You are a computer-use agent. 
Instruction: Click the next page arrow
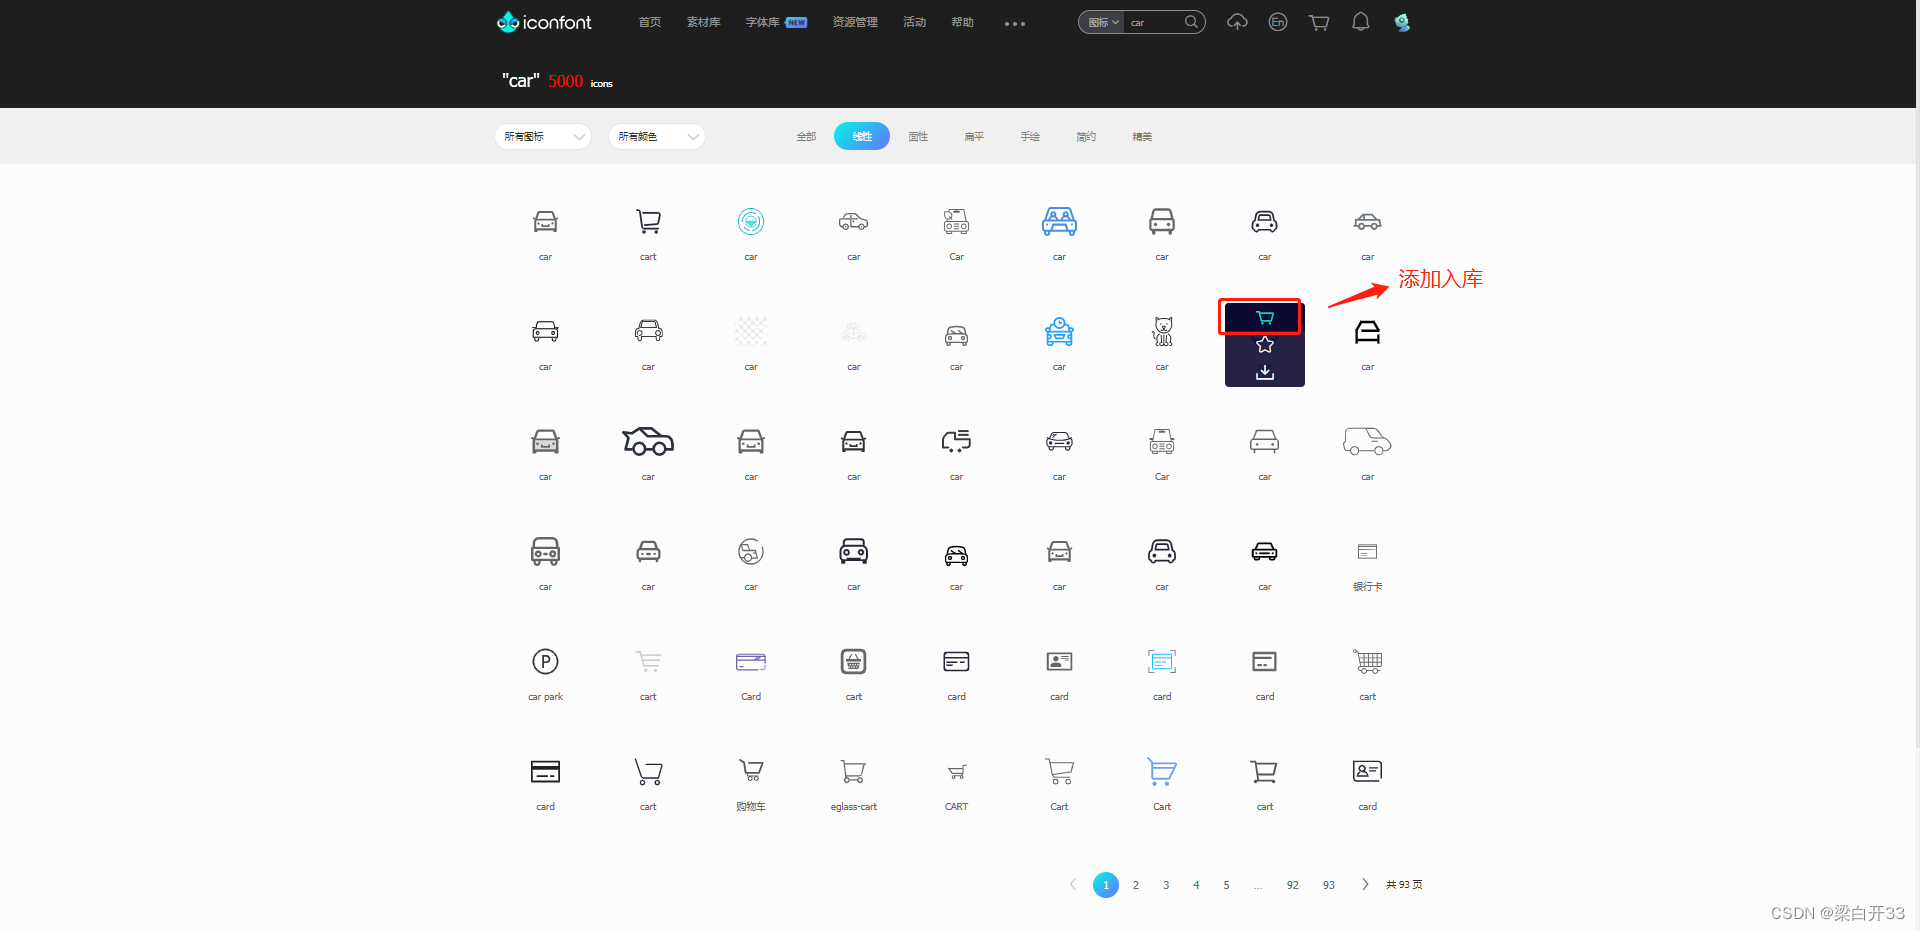pyautogui.click(x=1364, y=884)
